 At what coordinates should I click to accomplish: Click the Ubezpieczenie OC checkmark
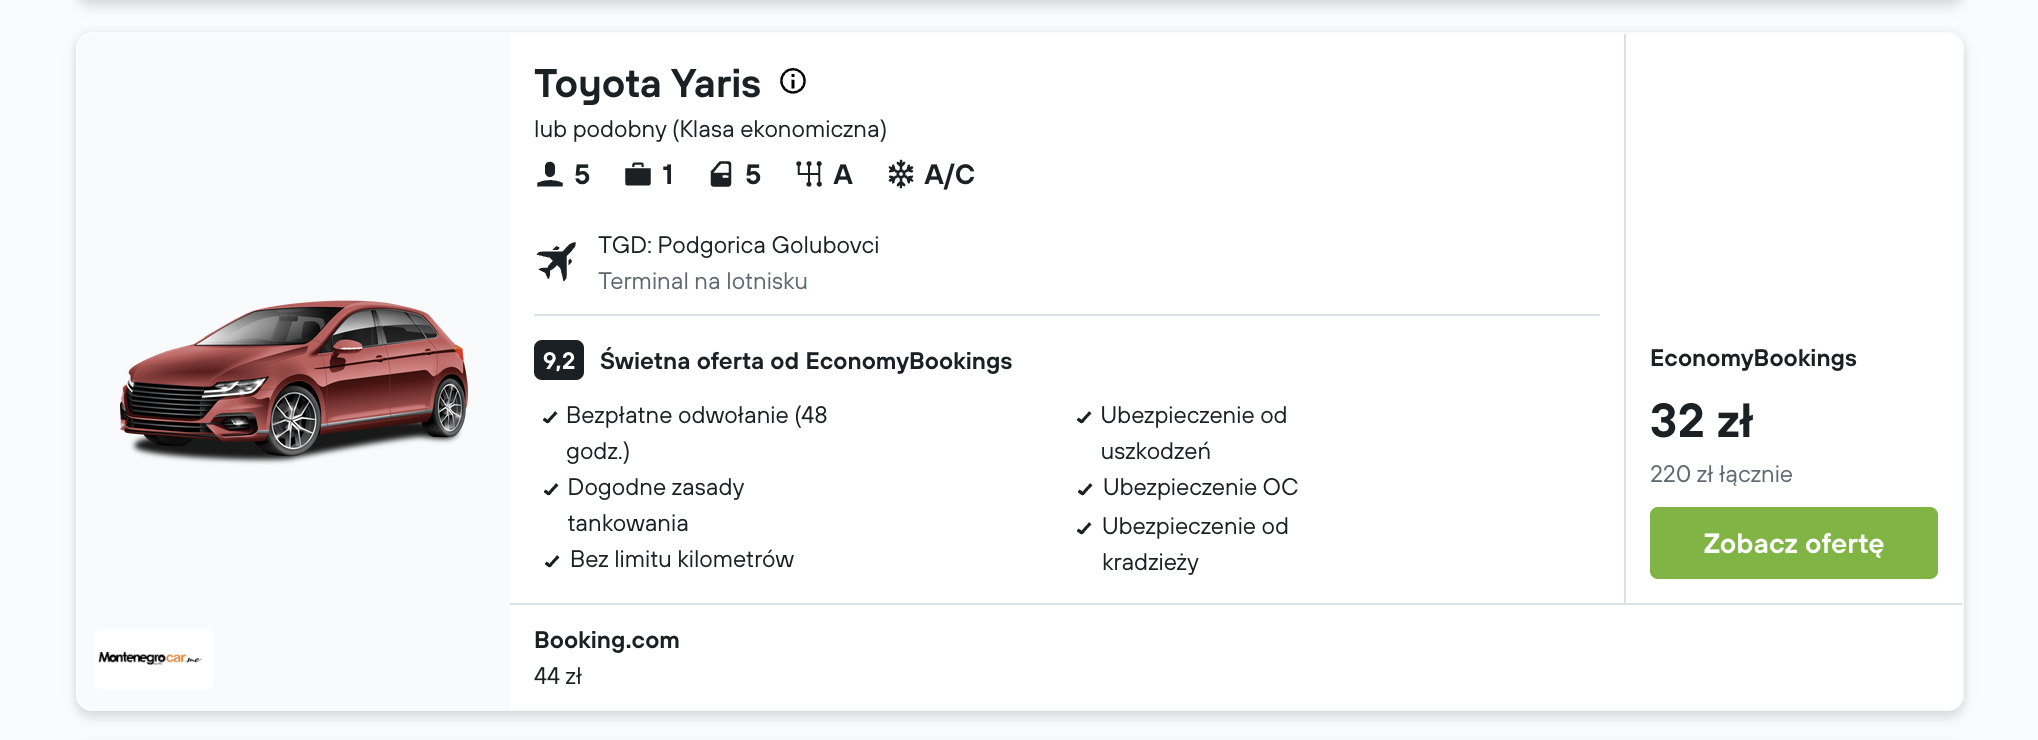point(1085,489)
